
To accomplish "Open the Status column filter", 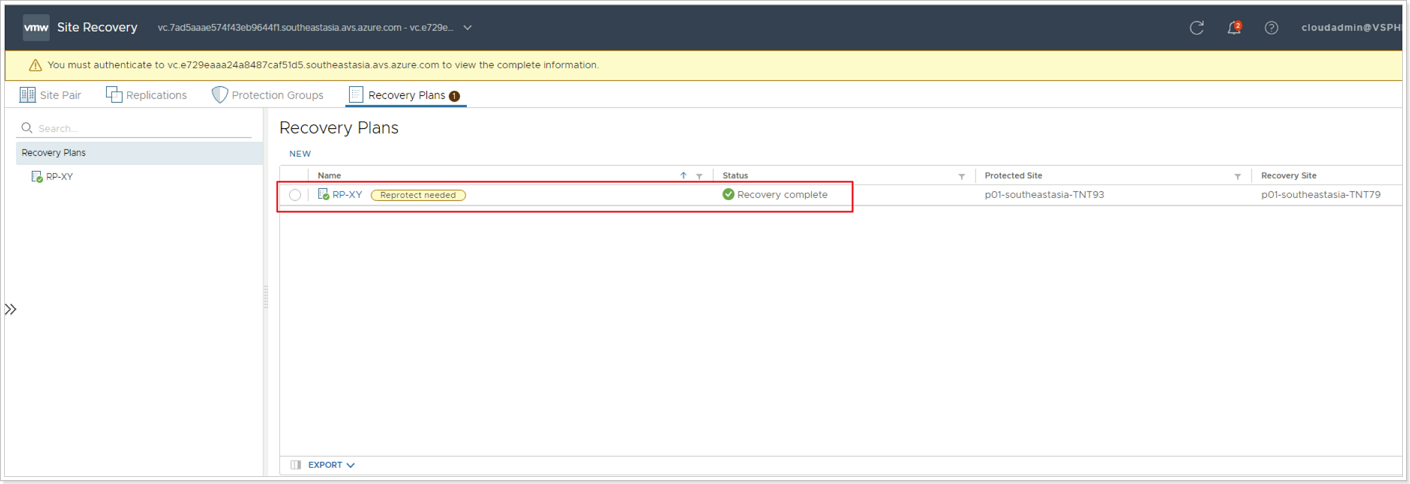I will pos(961,176).
